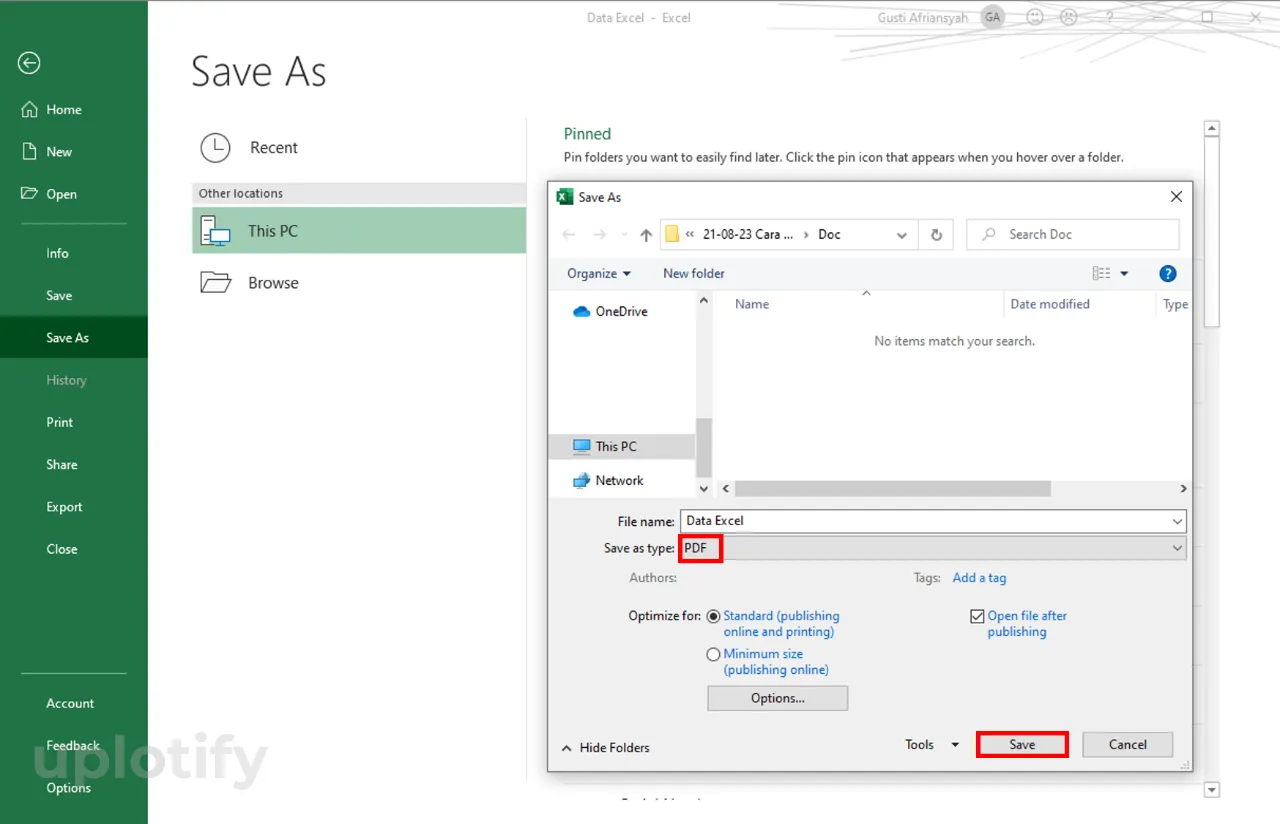
Task: Click the Search Doc field
Action: (1073, 234)
